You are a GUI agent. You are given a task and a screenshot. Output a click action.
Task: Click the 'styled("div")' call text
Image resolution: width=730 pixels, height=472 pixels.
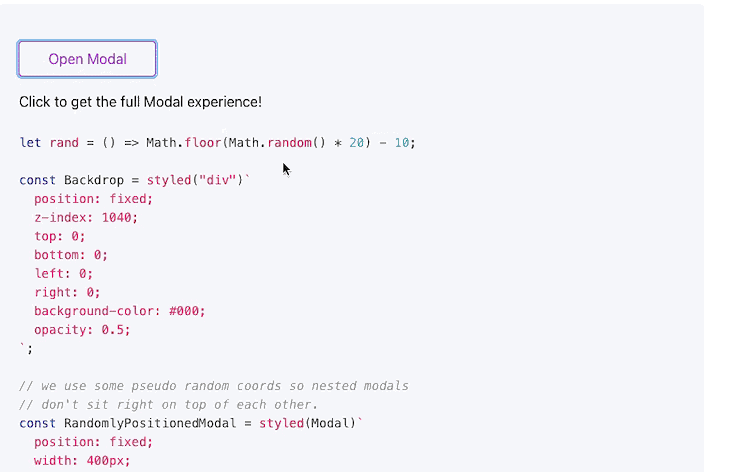point(195,180)
